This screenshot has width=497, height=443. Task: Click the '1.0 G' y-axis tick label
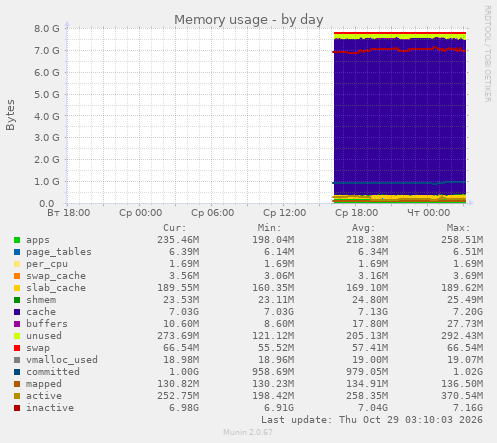coord(47,182)
